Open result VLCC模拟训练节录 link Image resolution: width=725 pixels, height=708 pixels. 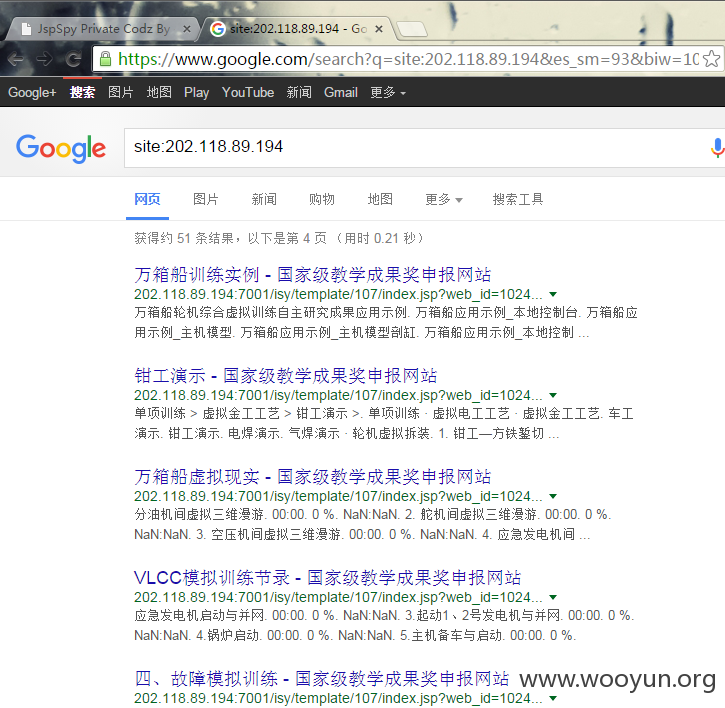[x=327, y=578]
